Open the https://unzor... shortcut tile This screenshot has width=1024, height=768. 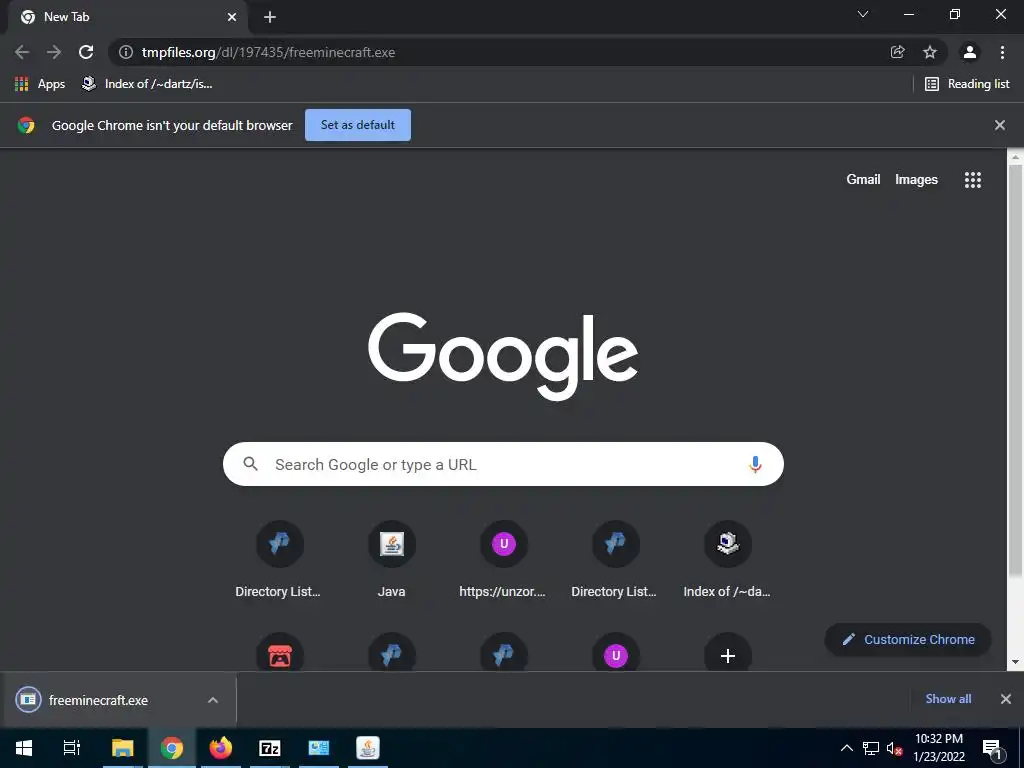tap(503, 560)
